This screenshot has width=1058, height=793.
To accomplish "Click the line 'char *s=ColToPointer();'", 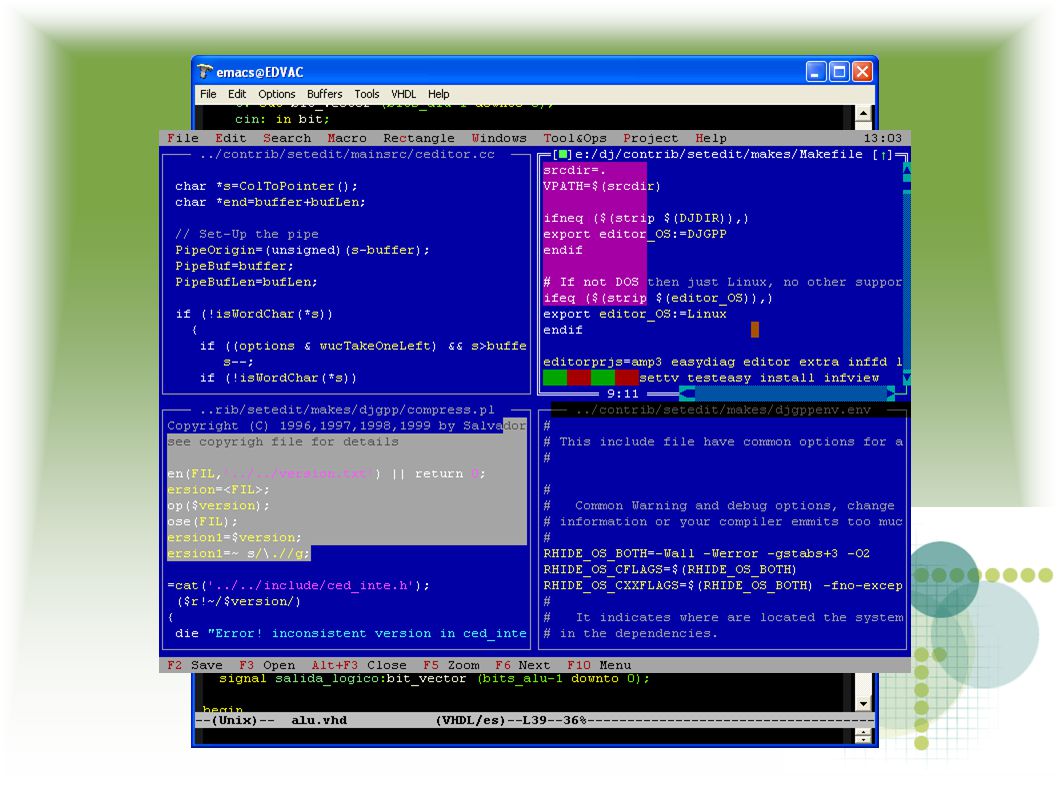I will click(x=267, y=186).
